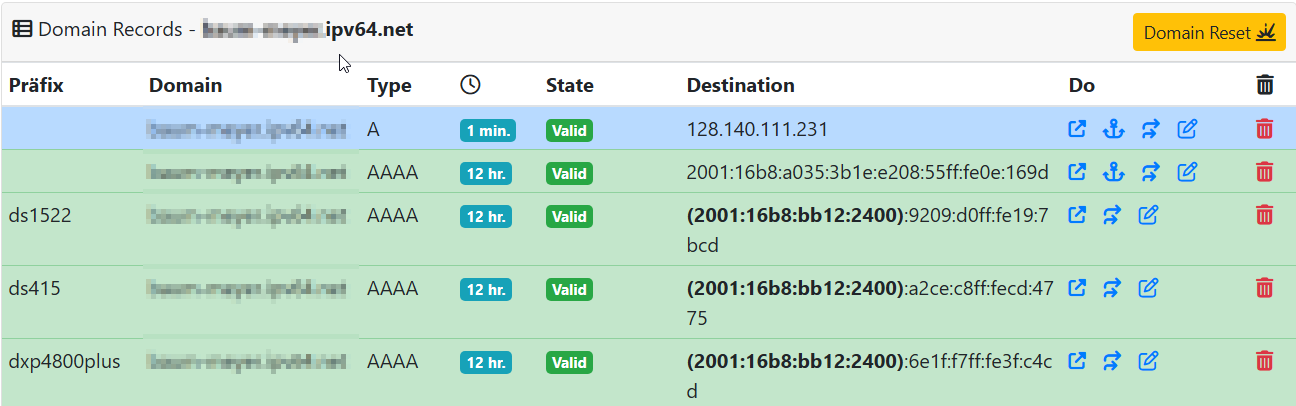The height and width of the screenshot is (406, 1296).
Task: Delete the dxp4800plus record
Action: [x=1264, y=361]
